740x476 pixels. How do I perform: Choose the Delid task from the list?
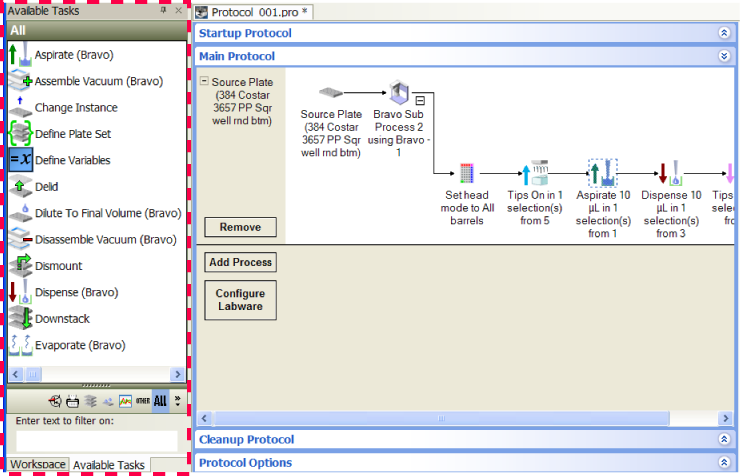[46, 186]
